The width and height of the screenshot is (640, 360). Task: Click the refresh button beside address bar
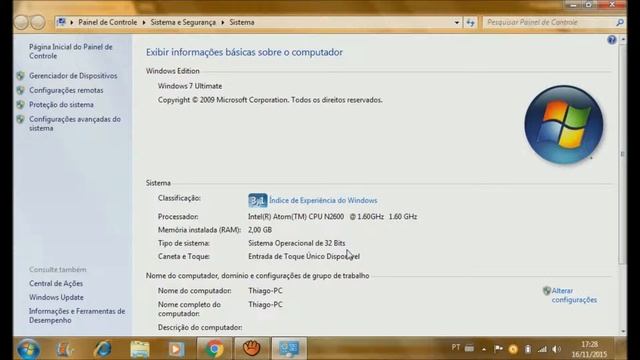coord(470,22)
